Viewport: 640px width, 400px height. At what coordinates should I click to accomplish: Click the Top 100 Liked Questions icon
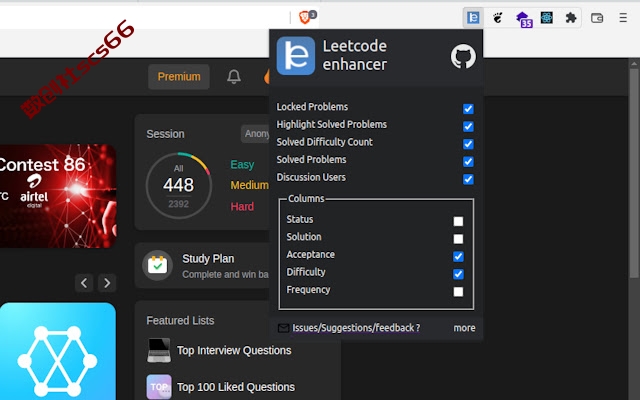[x=159, y=387]
